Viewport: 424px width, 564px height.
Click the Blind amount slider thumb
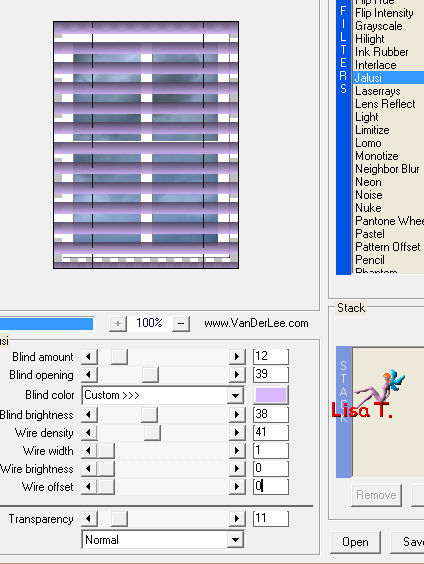119,356
